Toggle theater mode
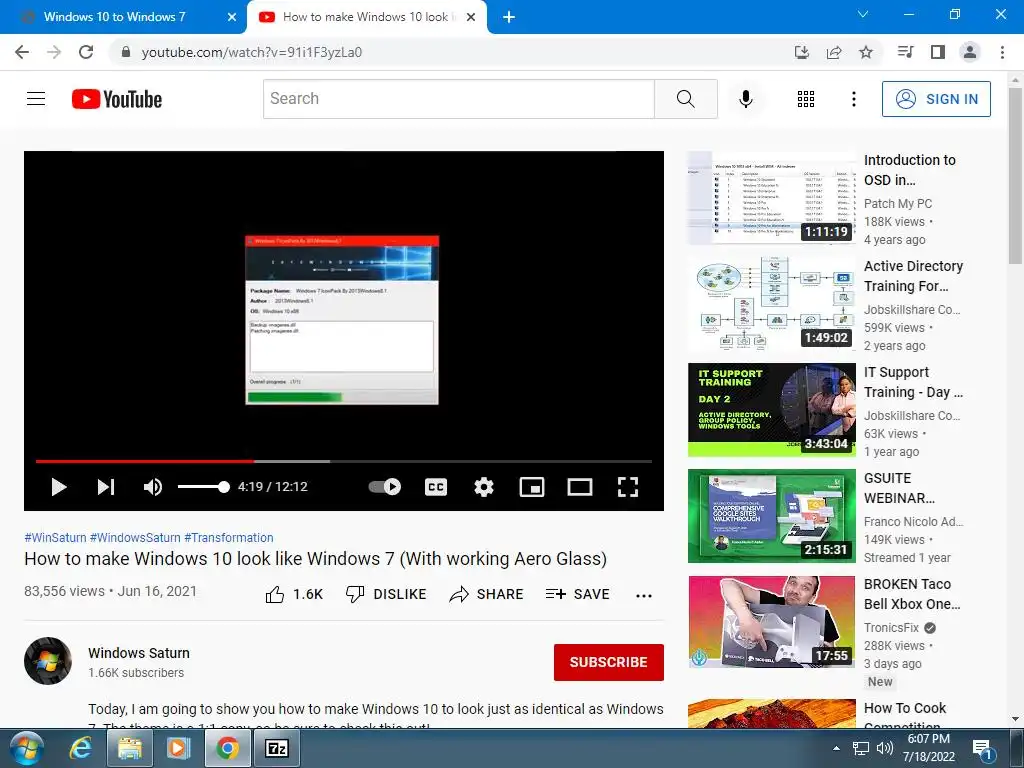Screen dimensions: 1024x768 point(580,487)
